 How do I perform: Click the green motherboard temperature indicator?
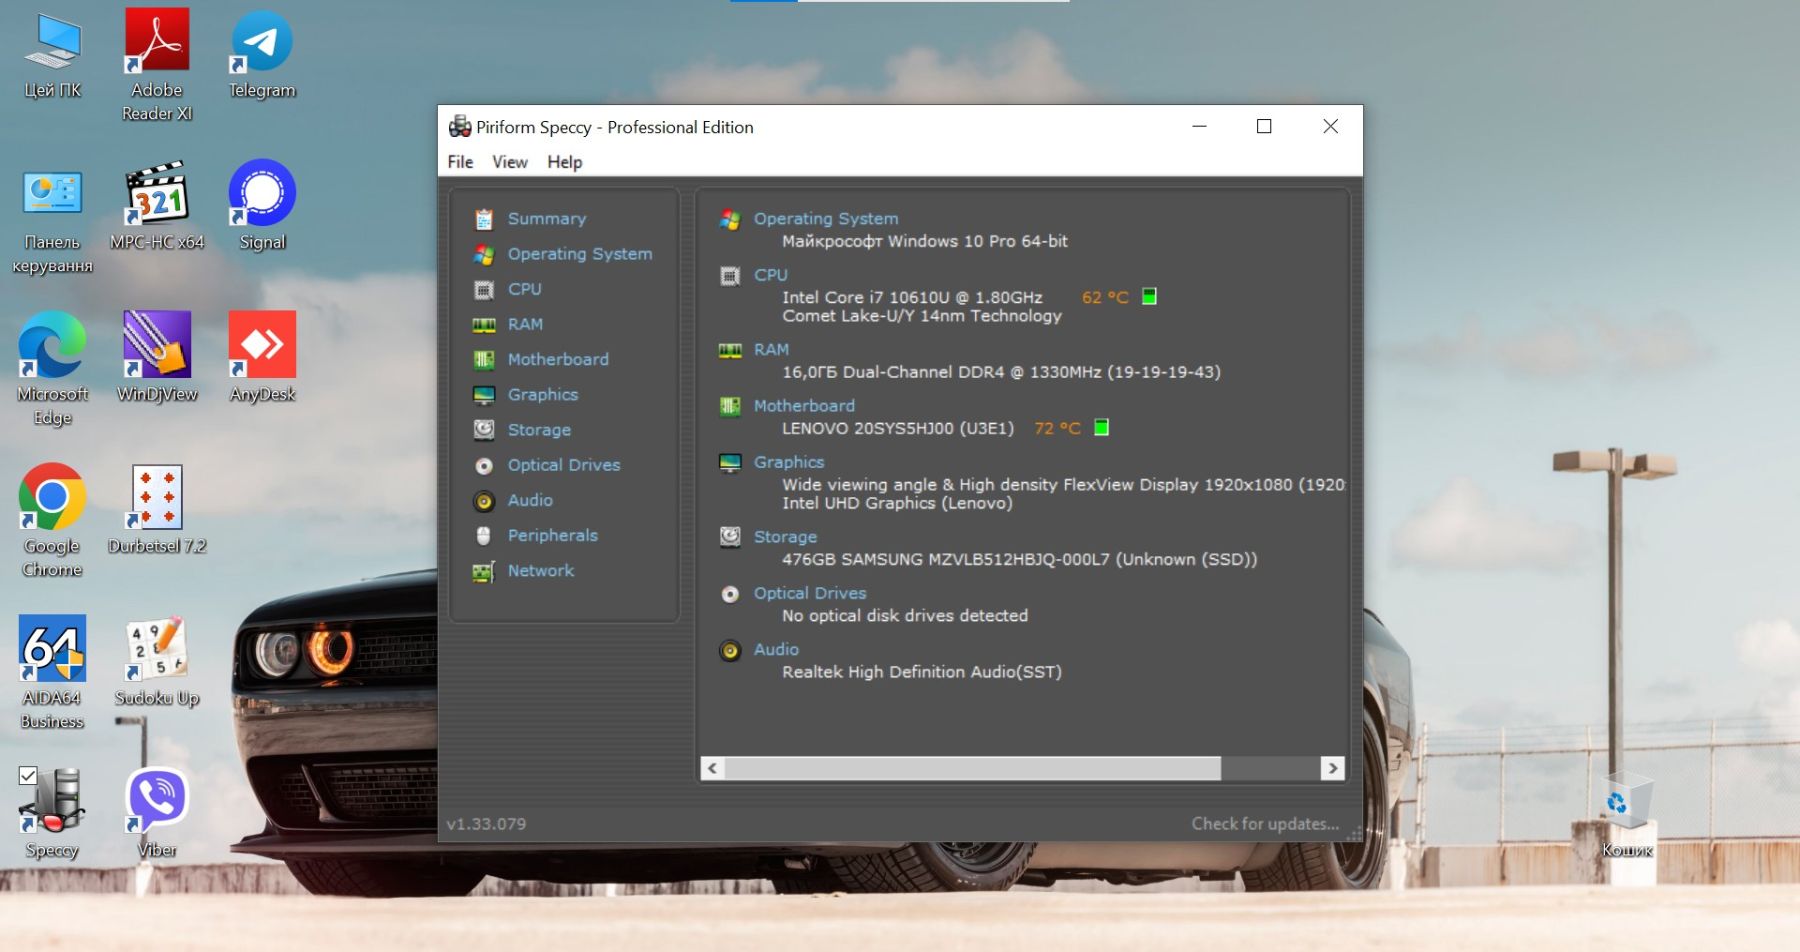pos(1101,427)
